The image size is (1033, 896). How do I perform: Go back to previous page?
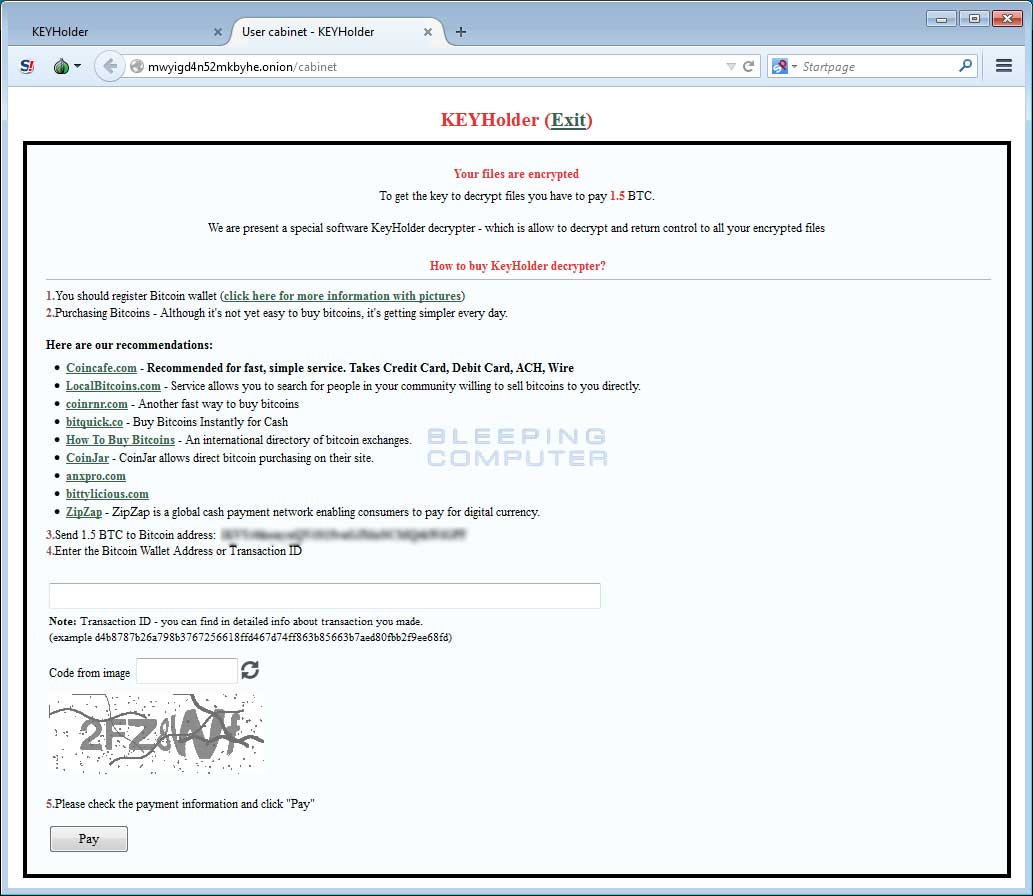(110, 67)
